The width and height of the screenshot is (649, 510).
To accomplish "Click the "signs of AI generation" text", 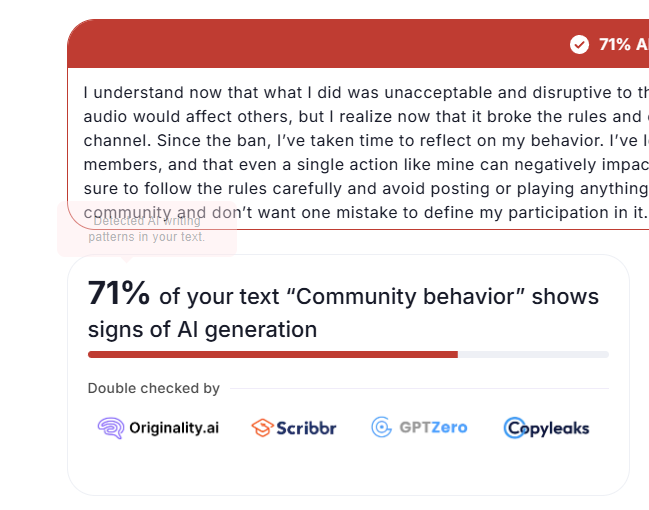I will (x=202, y=330).
